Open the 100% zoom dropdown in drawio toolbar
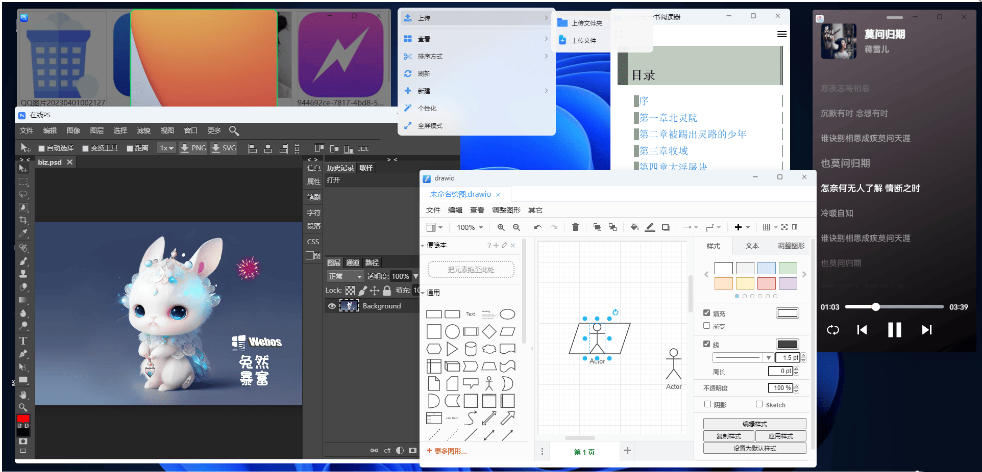This screenshot has width=982, height=472. pyautogui.click(x=470, y=227)
